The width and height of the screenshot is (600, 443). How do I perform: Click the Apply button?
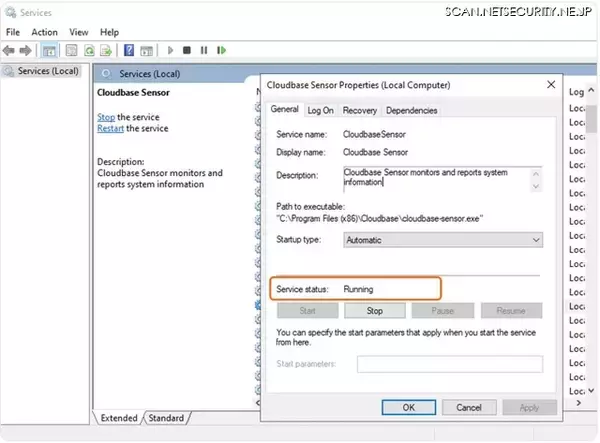click(530, 407)
